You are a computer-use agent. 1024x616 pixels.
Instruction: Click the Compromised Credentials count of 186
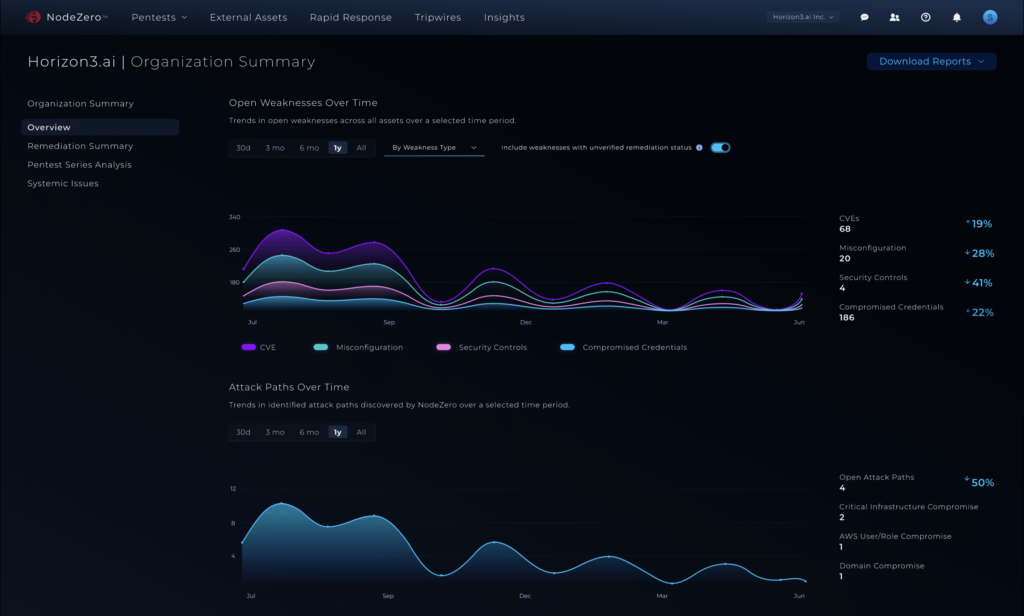tap(847, 317)
